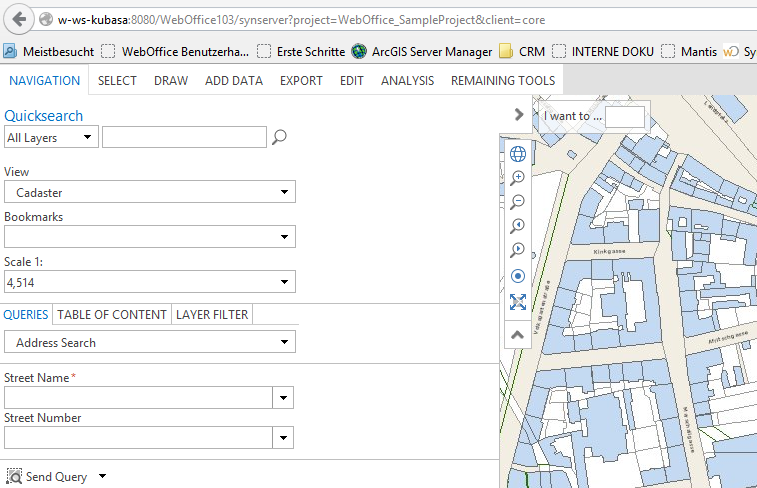757x488 pixels.
Task: Click the side panel arrow beside I want to
Action: click(518, 115)
